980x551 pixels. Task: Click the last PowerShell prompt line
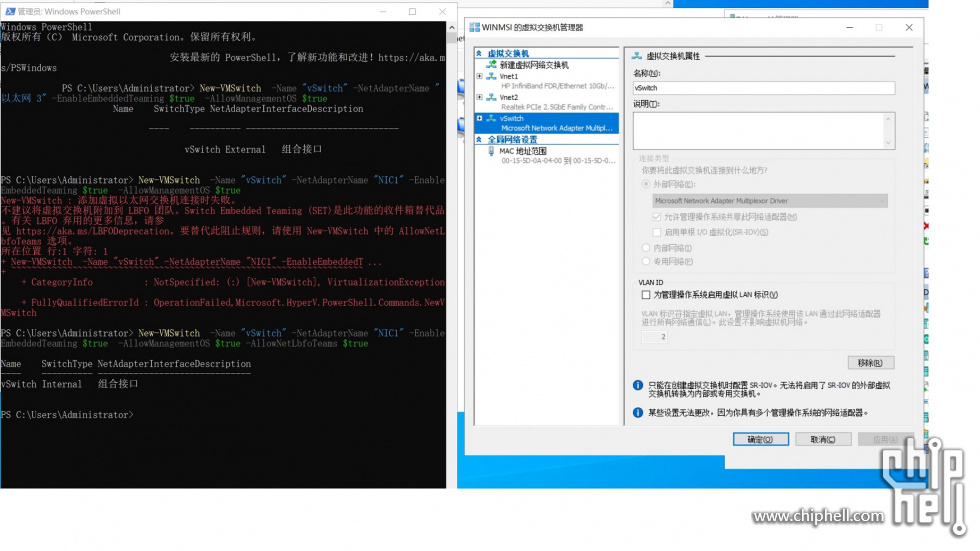point(67,414)
